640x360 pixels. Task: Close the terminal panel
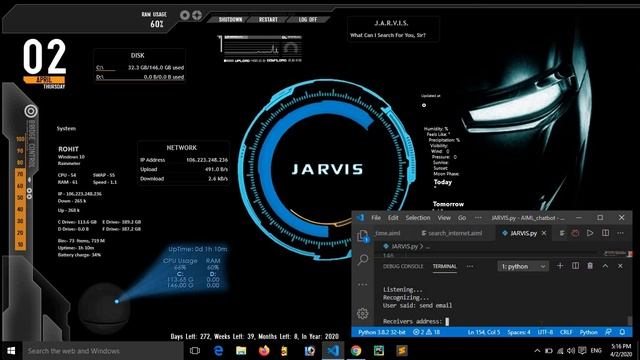click(x=620, y=266)
